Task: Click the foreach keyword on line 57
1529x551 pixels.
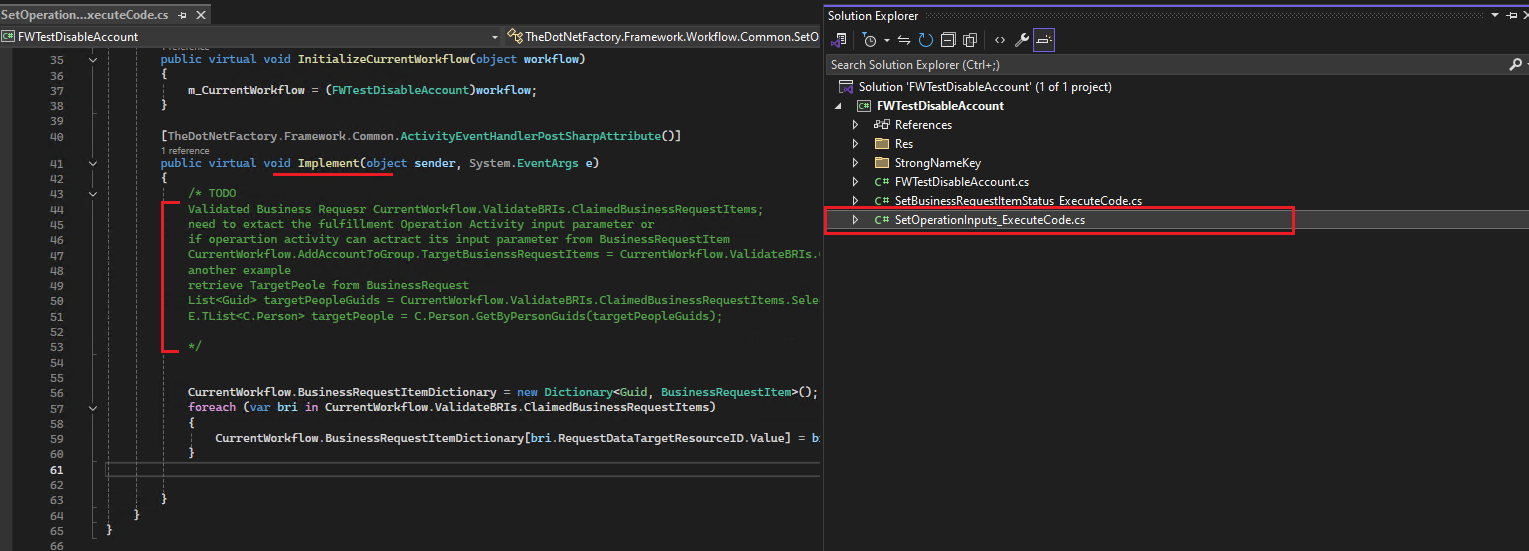Action: coord(212,408)
